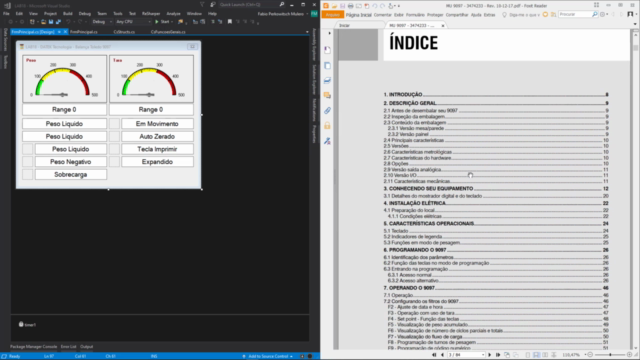Click the Save icon in Visual Studio toolbar

pyautogui.click(x=51, y=22)
